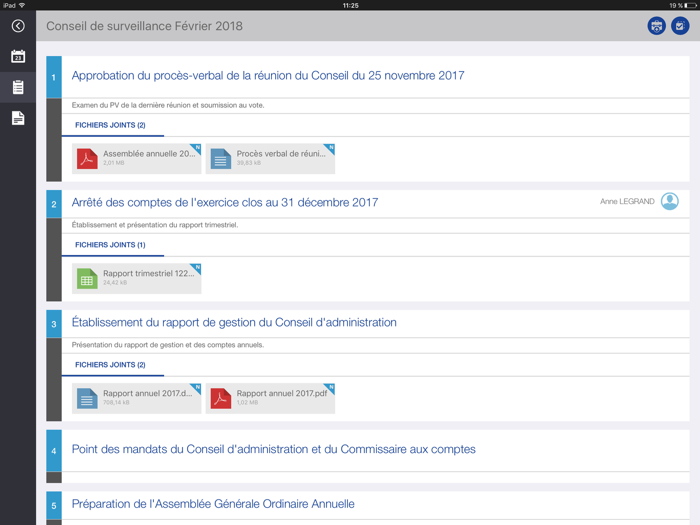Viewport: 700px width, 525px height.
Task: Click text Présentation du rapport de gestion
Action: (x=168, y=345)
